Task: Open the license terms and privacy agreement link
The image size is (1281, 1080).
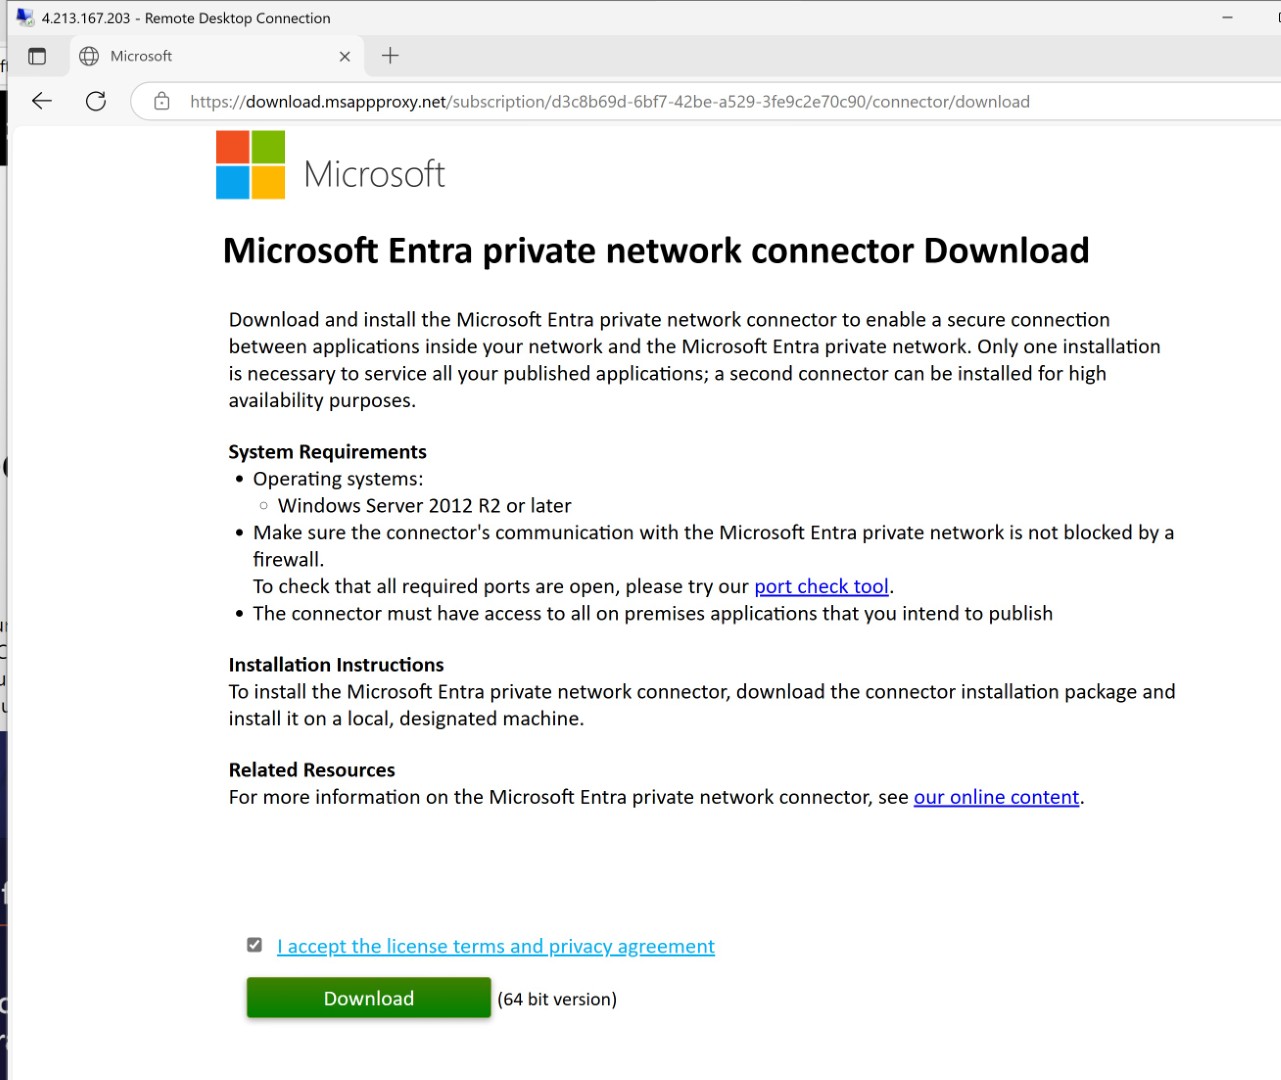Action: pyautogui.click(x=496, y=946)
